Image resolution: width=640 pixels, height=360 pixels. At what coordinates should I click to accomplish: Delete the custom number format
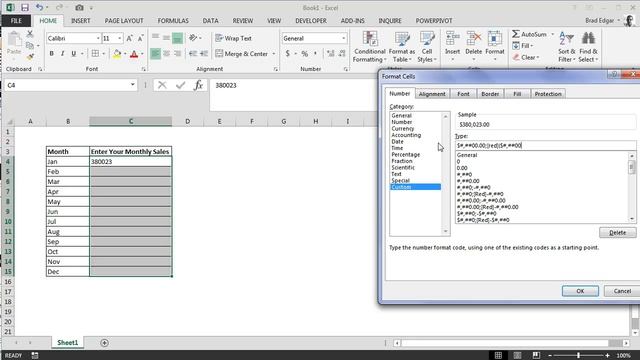[618, 233]
